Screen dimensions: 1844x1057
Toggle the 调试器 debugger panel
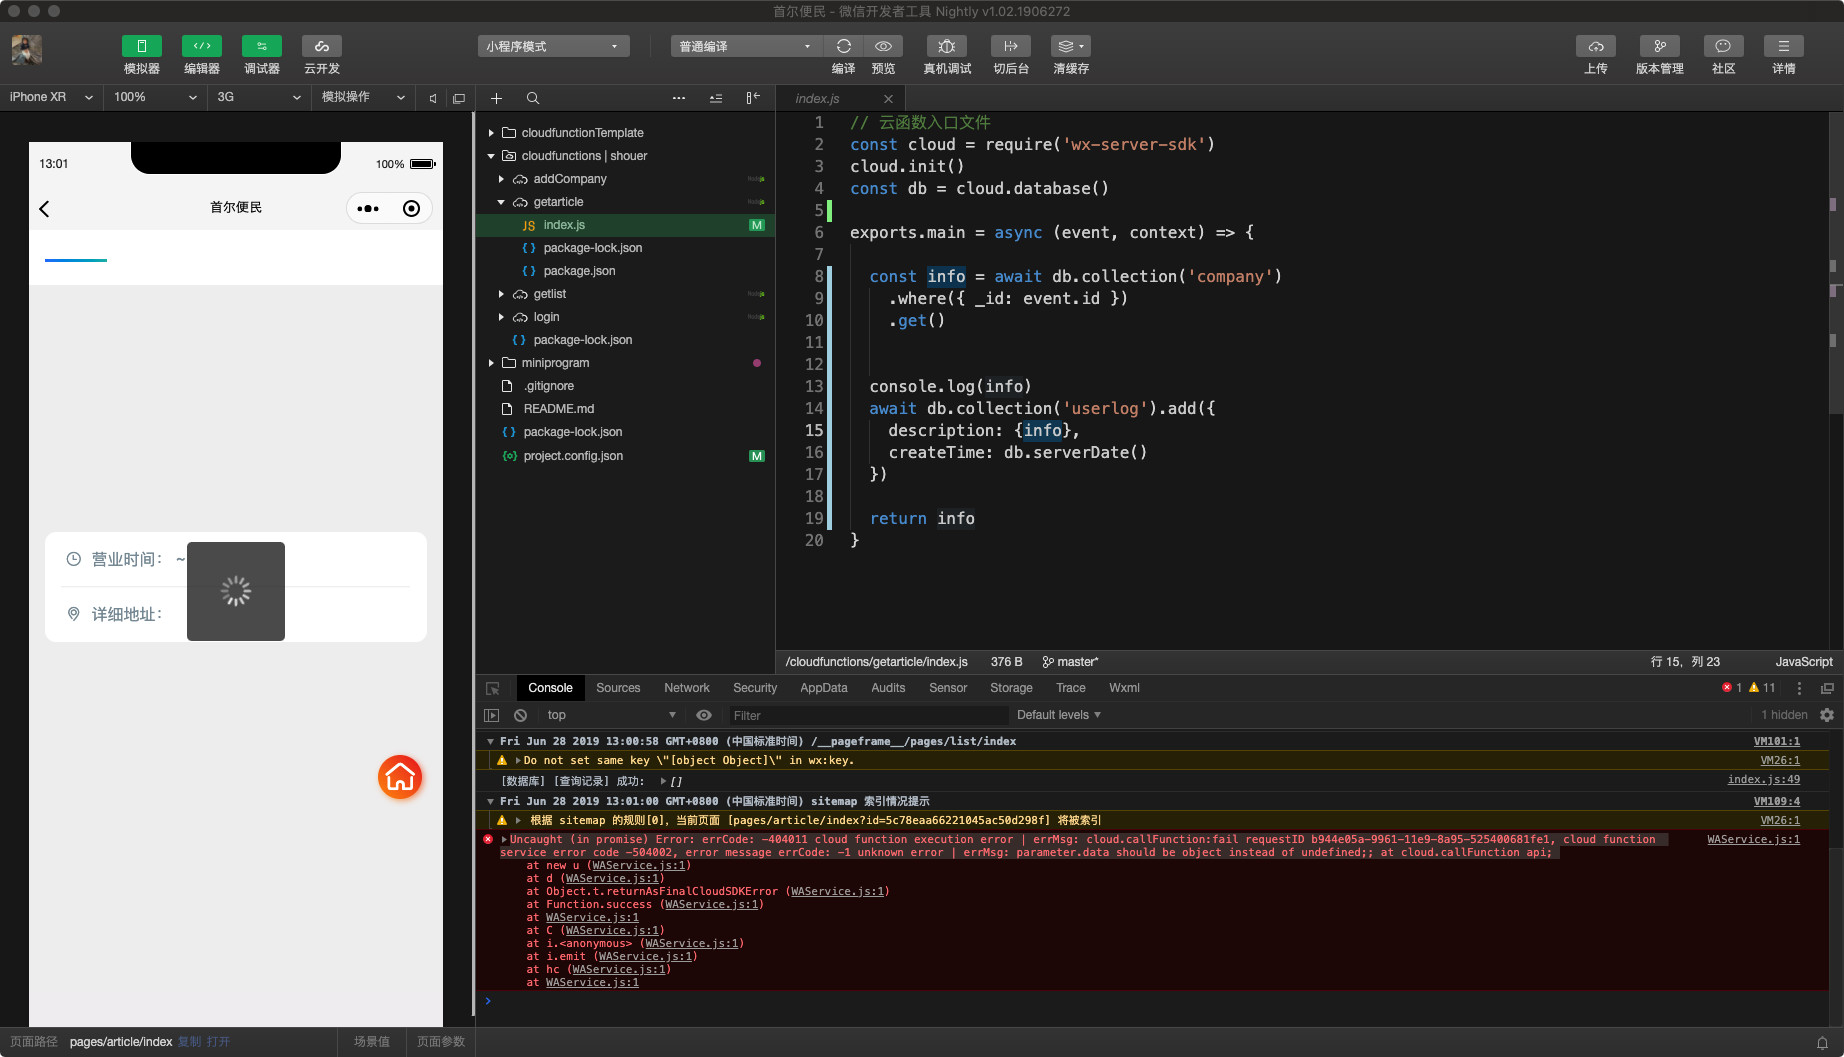pyautogui.click(x=261, y=47)
